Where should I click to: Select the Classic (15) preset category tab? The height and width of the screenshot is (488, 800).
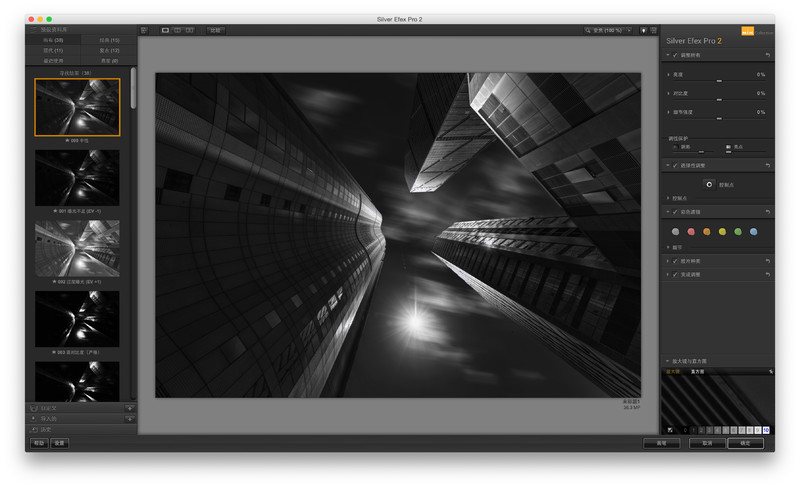[x=109, y=40]
